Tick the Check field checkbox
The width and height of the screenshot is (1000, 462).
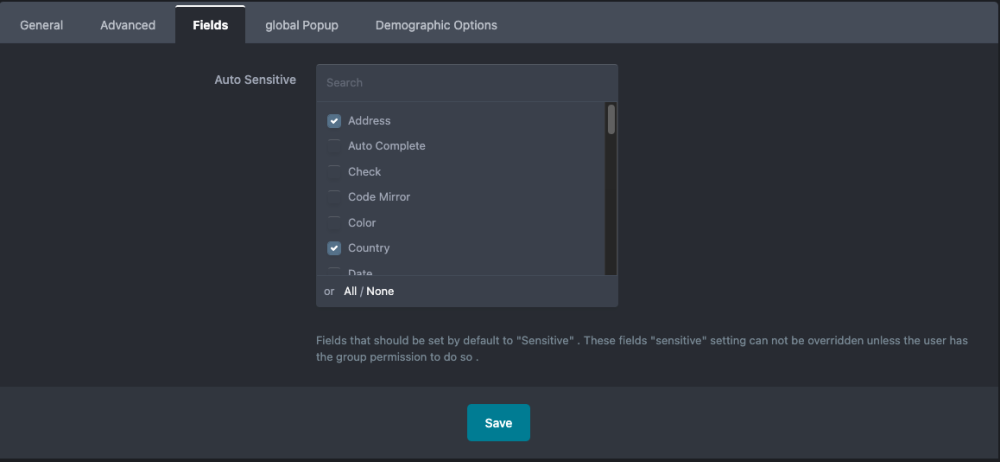[x=334, y=172]
